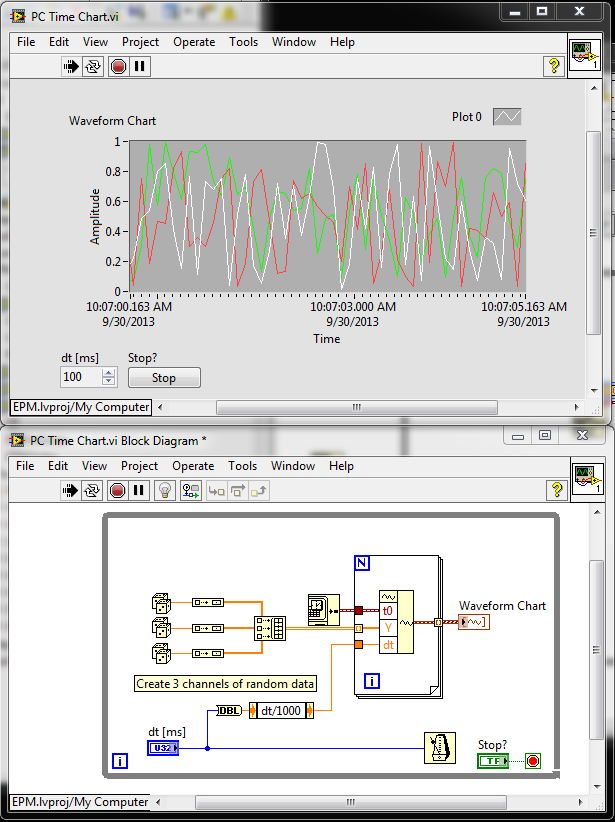Select the middle random number dice node
615x822 pixels.
point(161,628)
